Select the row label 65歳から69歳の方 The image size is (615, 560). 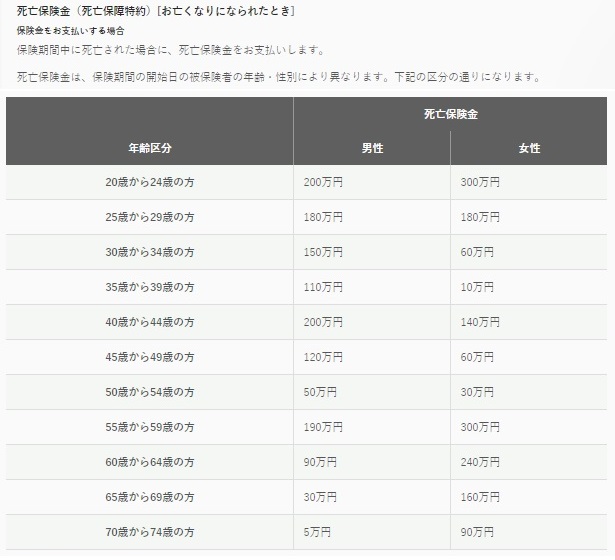coord(150,497)
